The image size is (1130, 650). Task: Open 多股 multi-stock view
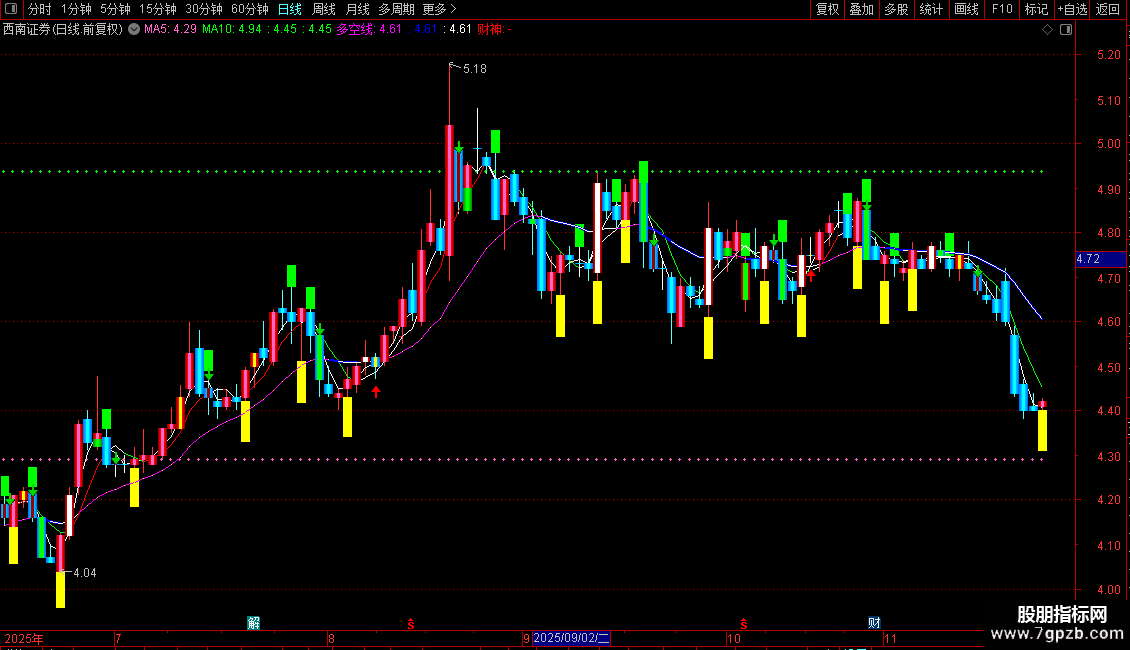click(896, 9)
